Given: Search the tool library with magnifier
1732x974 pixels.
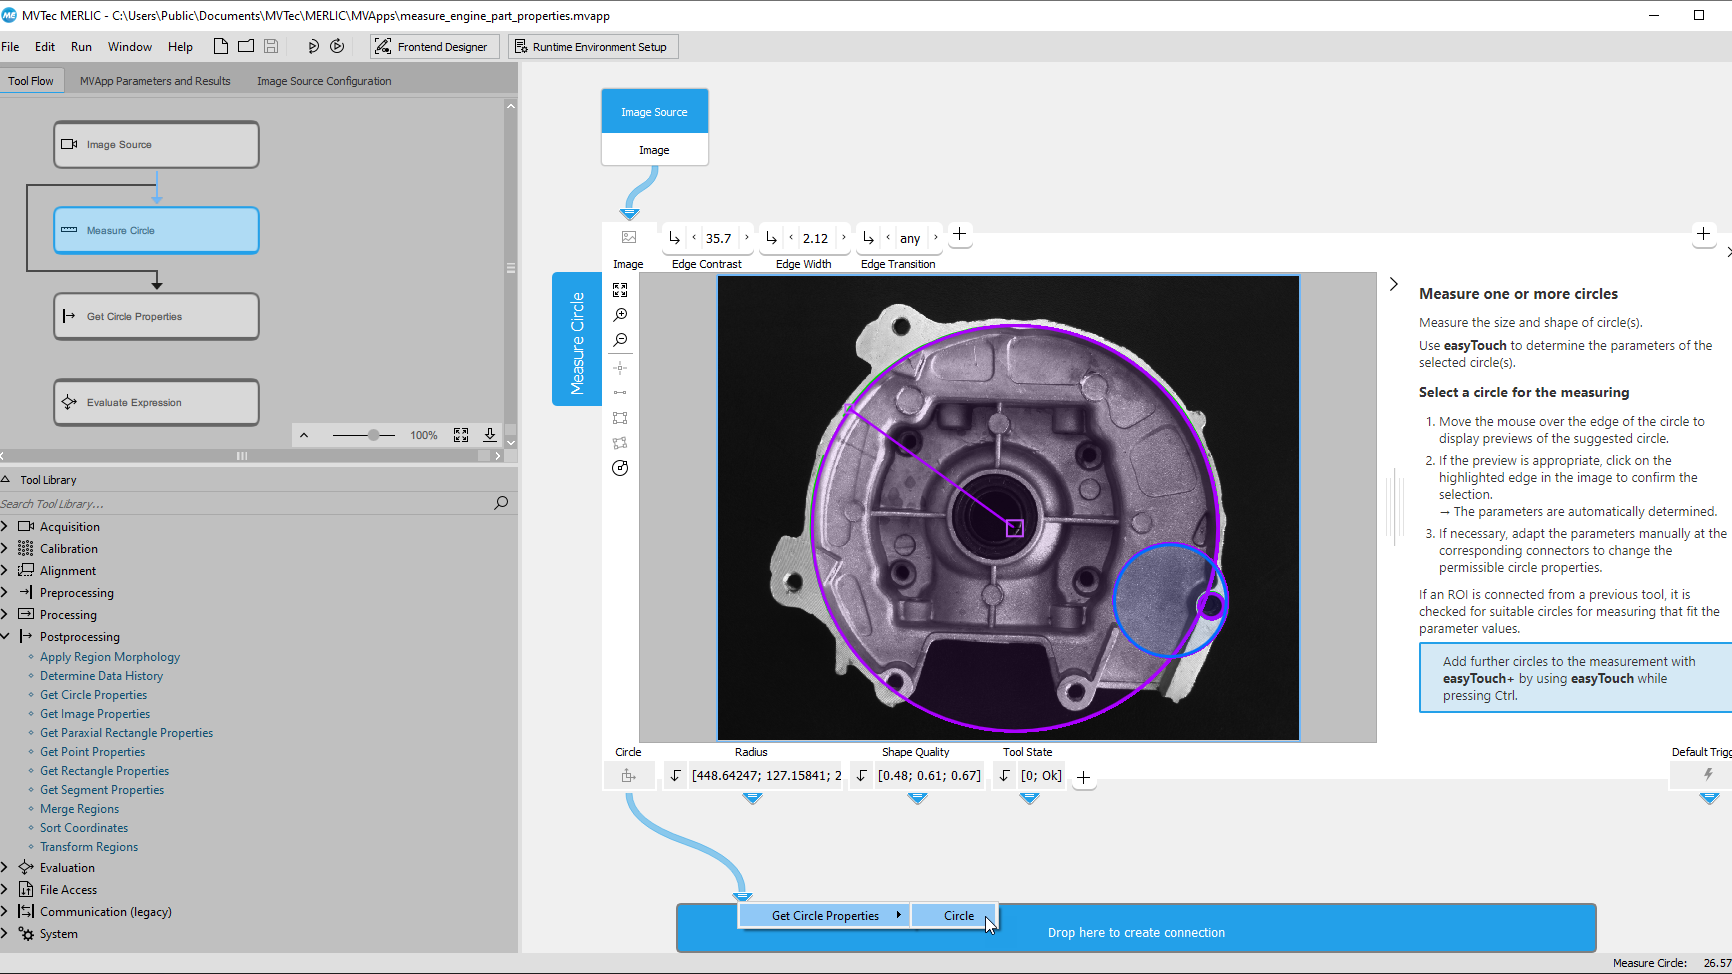Looking at the screenshot, I should tap(501, 503).
